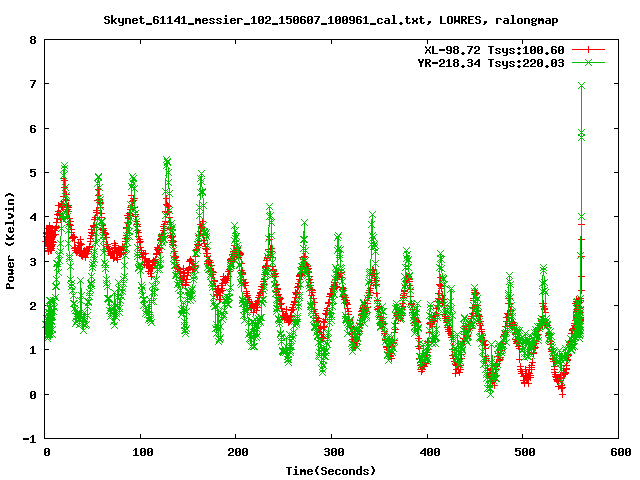
Task: Click the x-axis tick label '400'
Action: pyautogui.click(x=429, y=452)
